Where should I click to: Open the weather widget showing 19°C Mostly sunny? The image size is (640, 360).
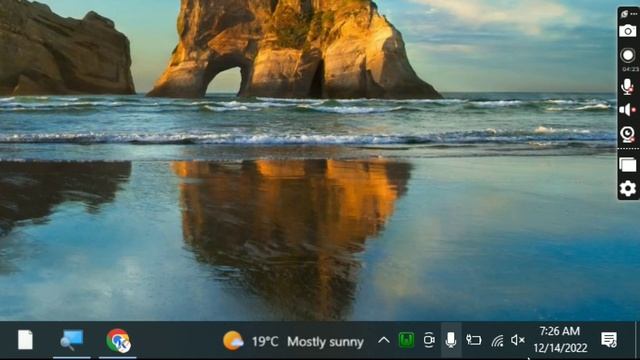tap(293, 341)
